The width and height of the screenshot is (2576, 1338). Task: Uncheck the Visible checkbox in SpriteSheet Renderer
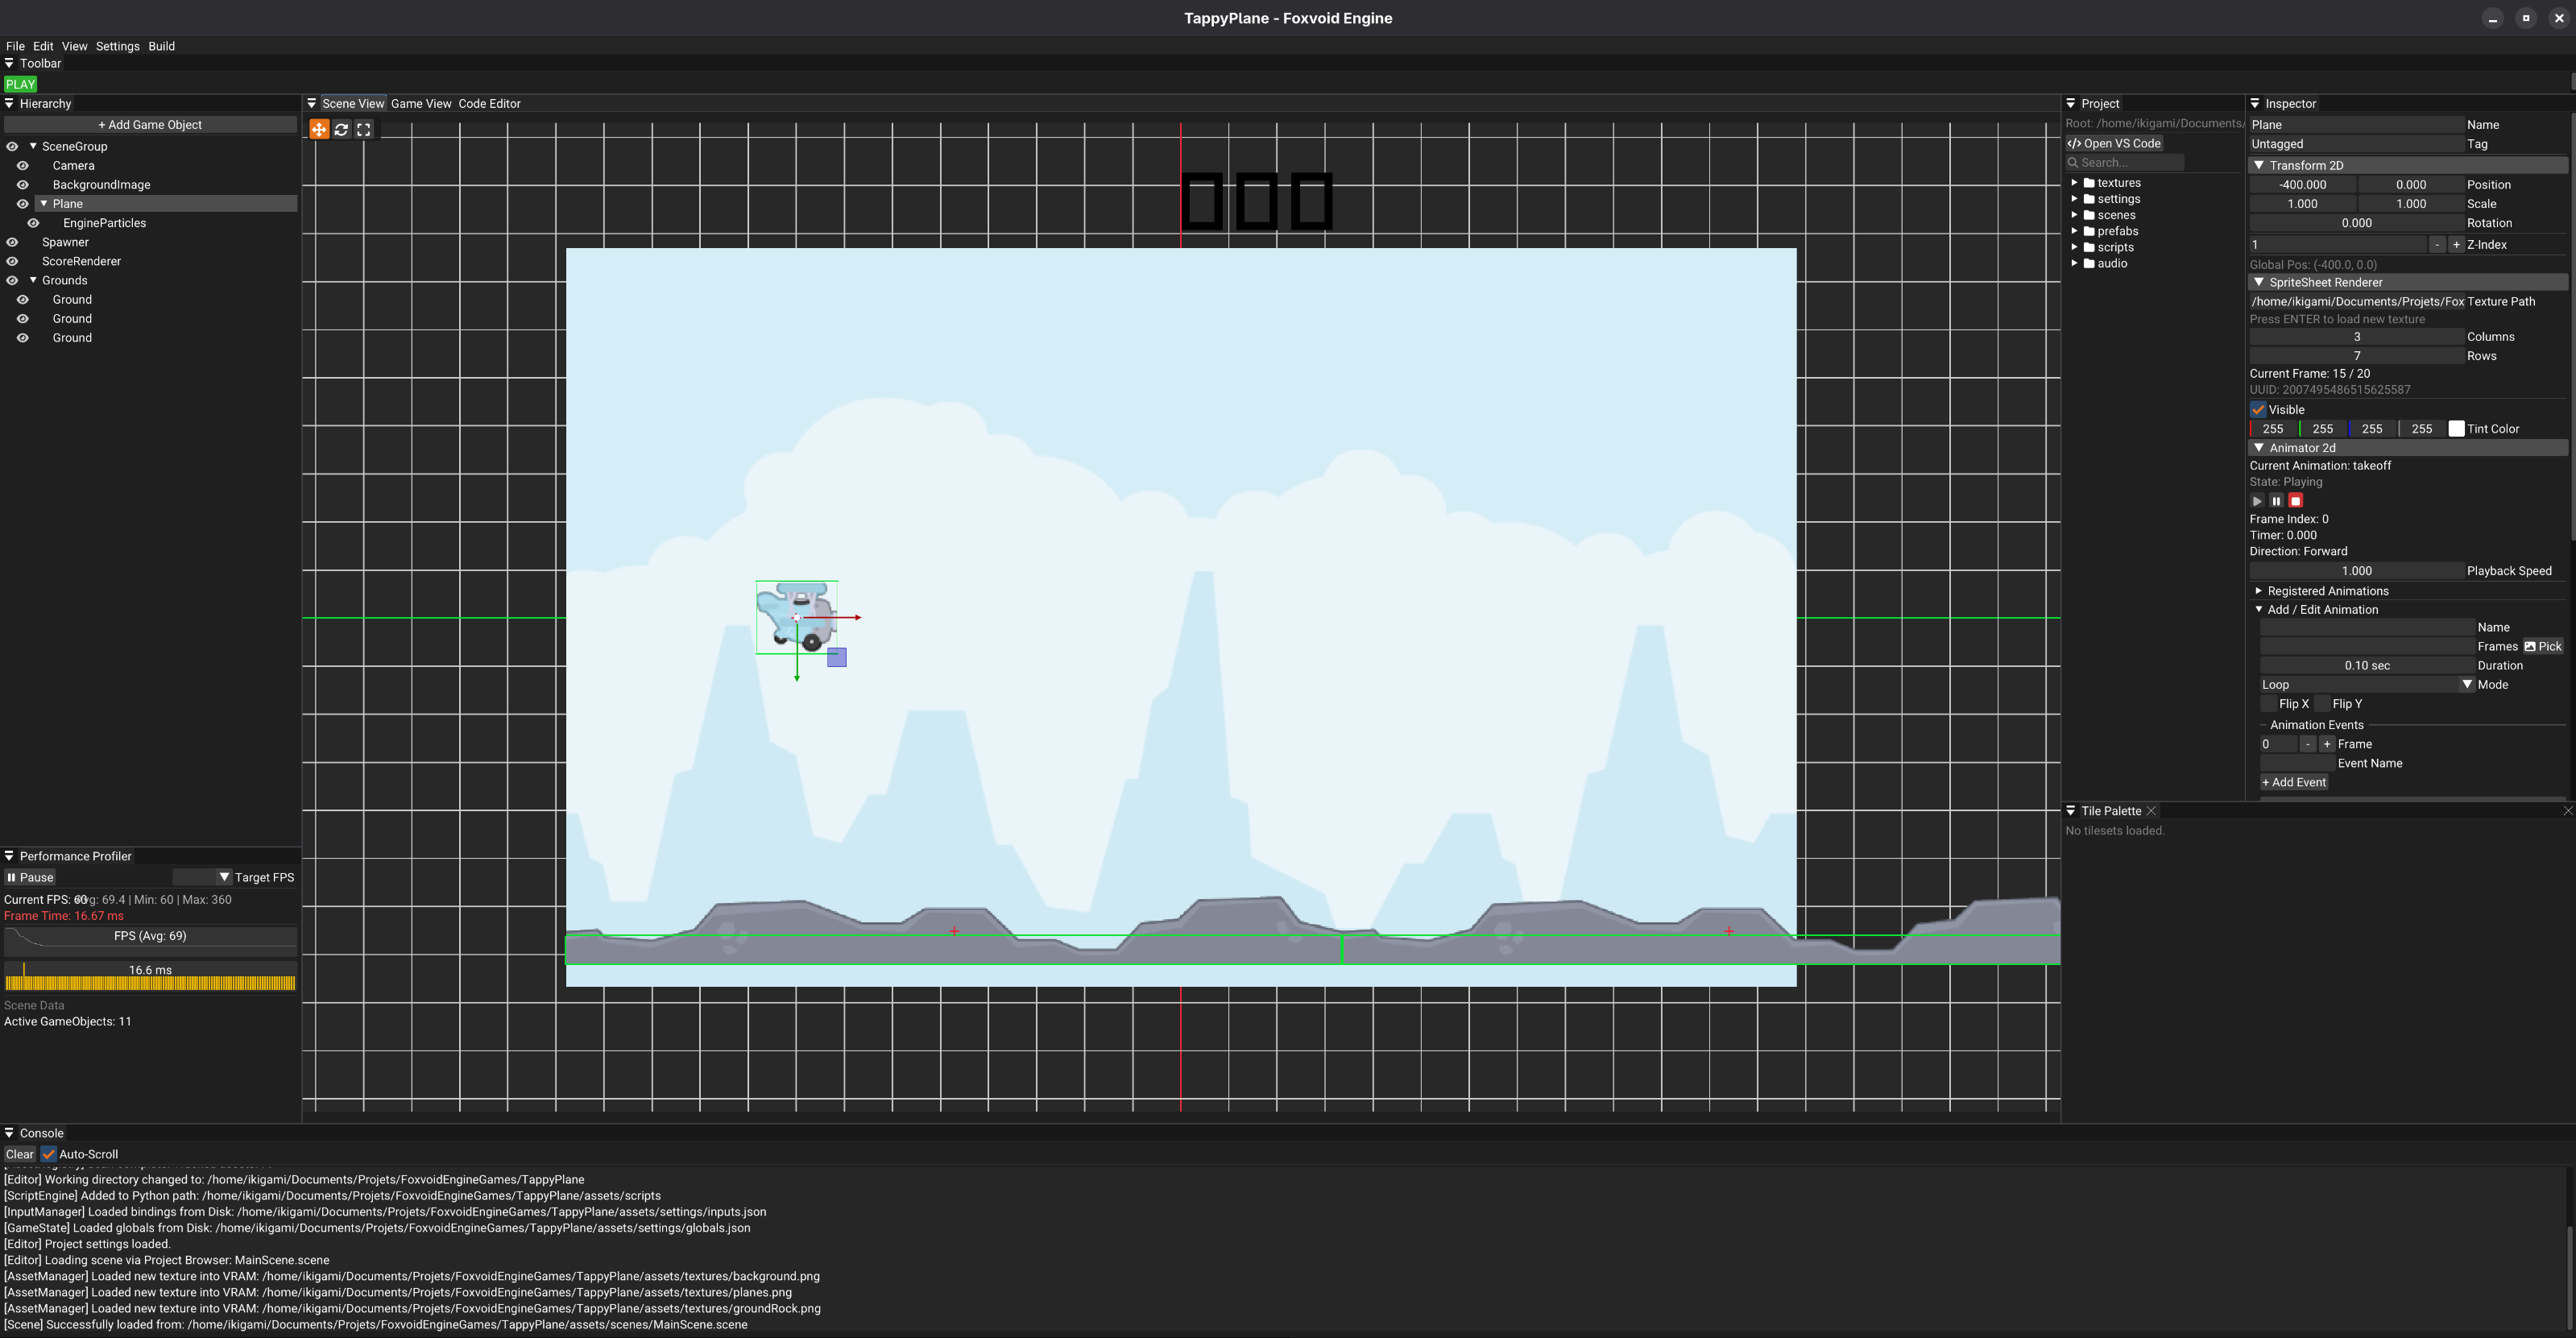[x=2258, y=410]
